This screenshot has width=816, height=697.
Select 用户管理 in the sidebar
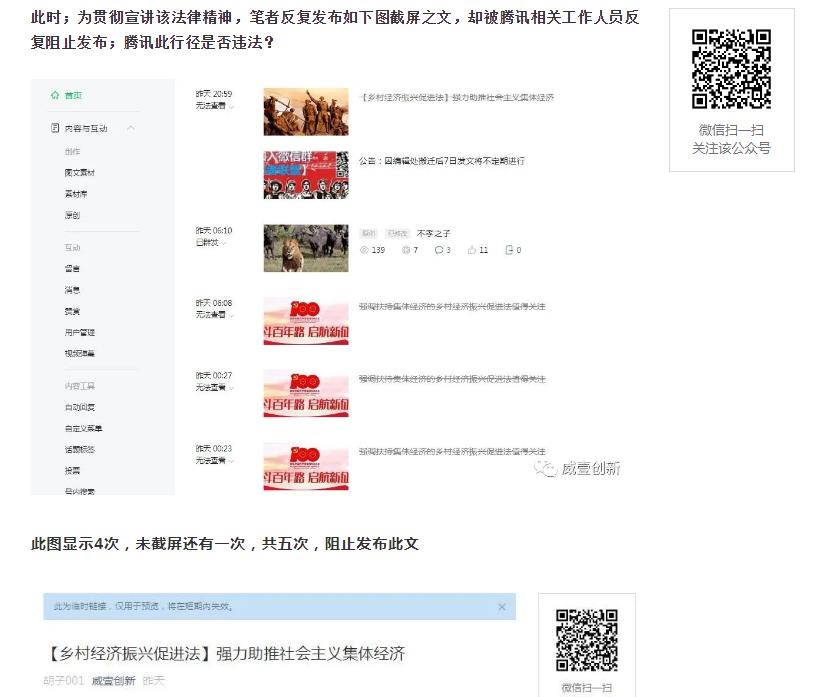tap(80, 332)
